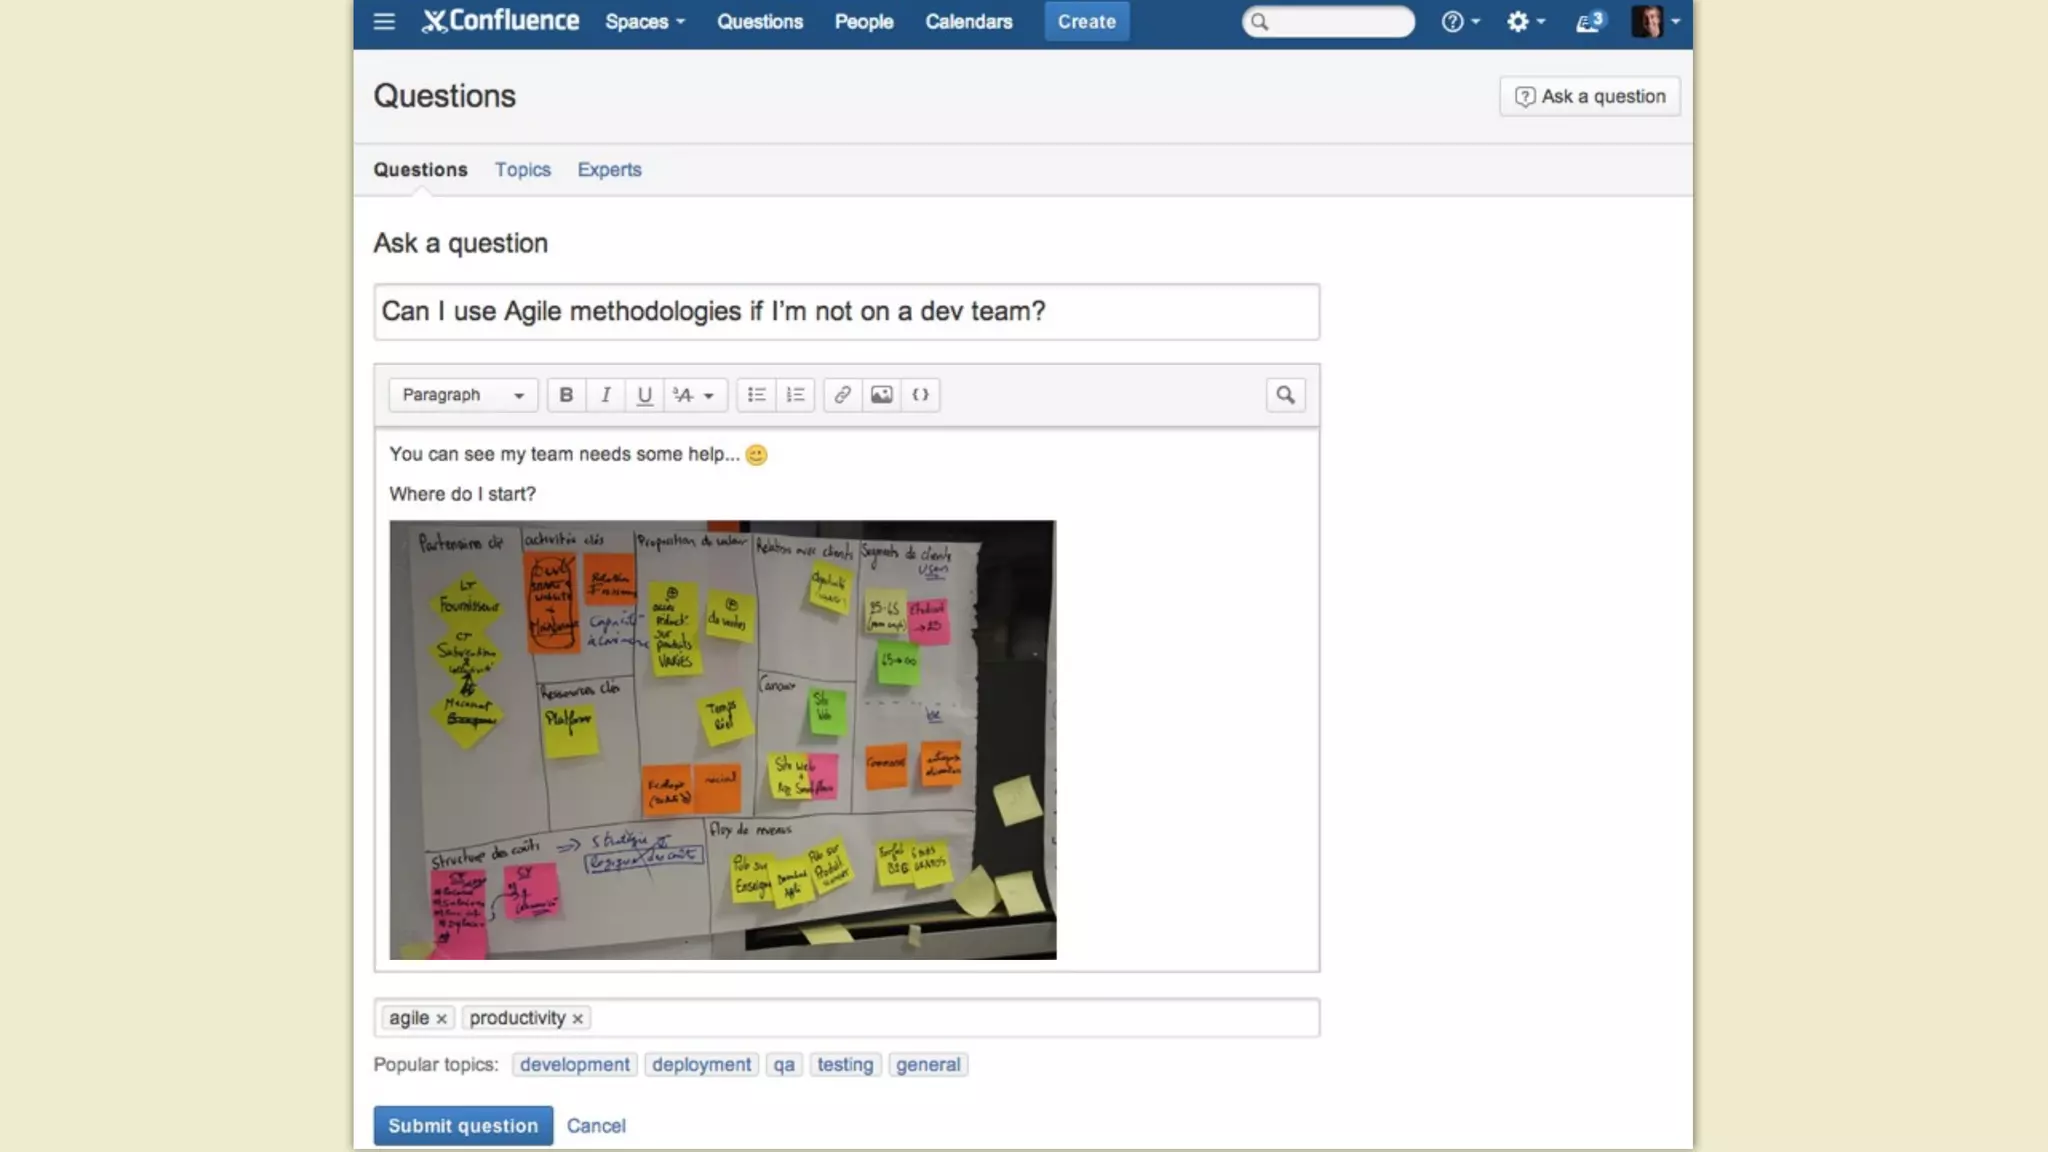Insert a bulleted list

756,395
